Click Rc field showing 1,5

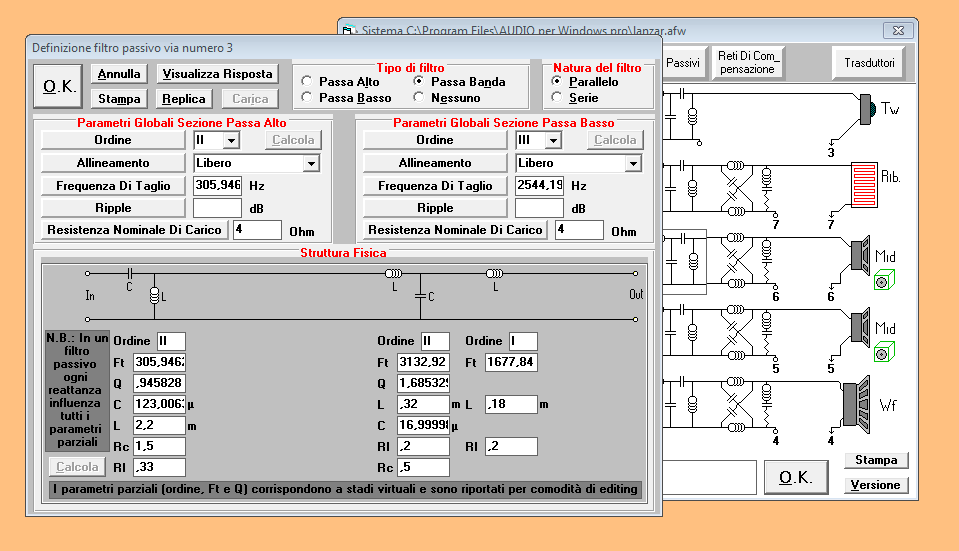coord(159,446)
